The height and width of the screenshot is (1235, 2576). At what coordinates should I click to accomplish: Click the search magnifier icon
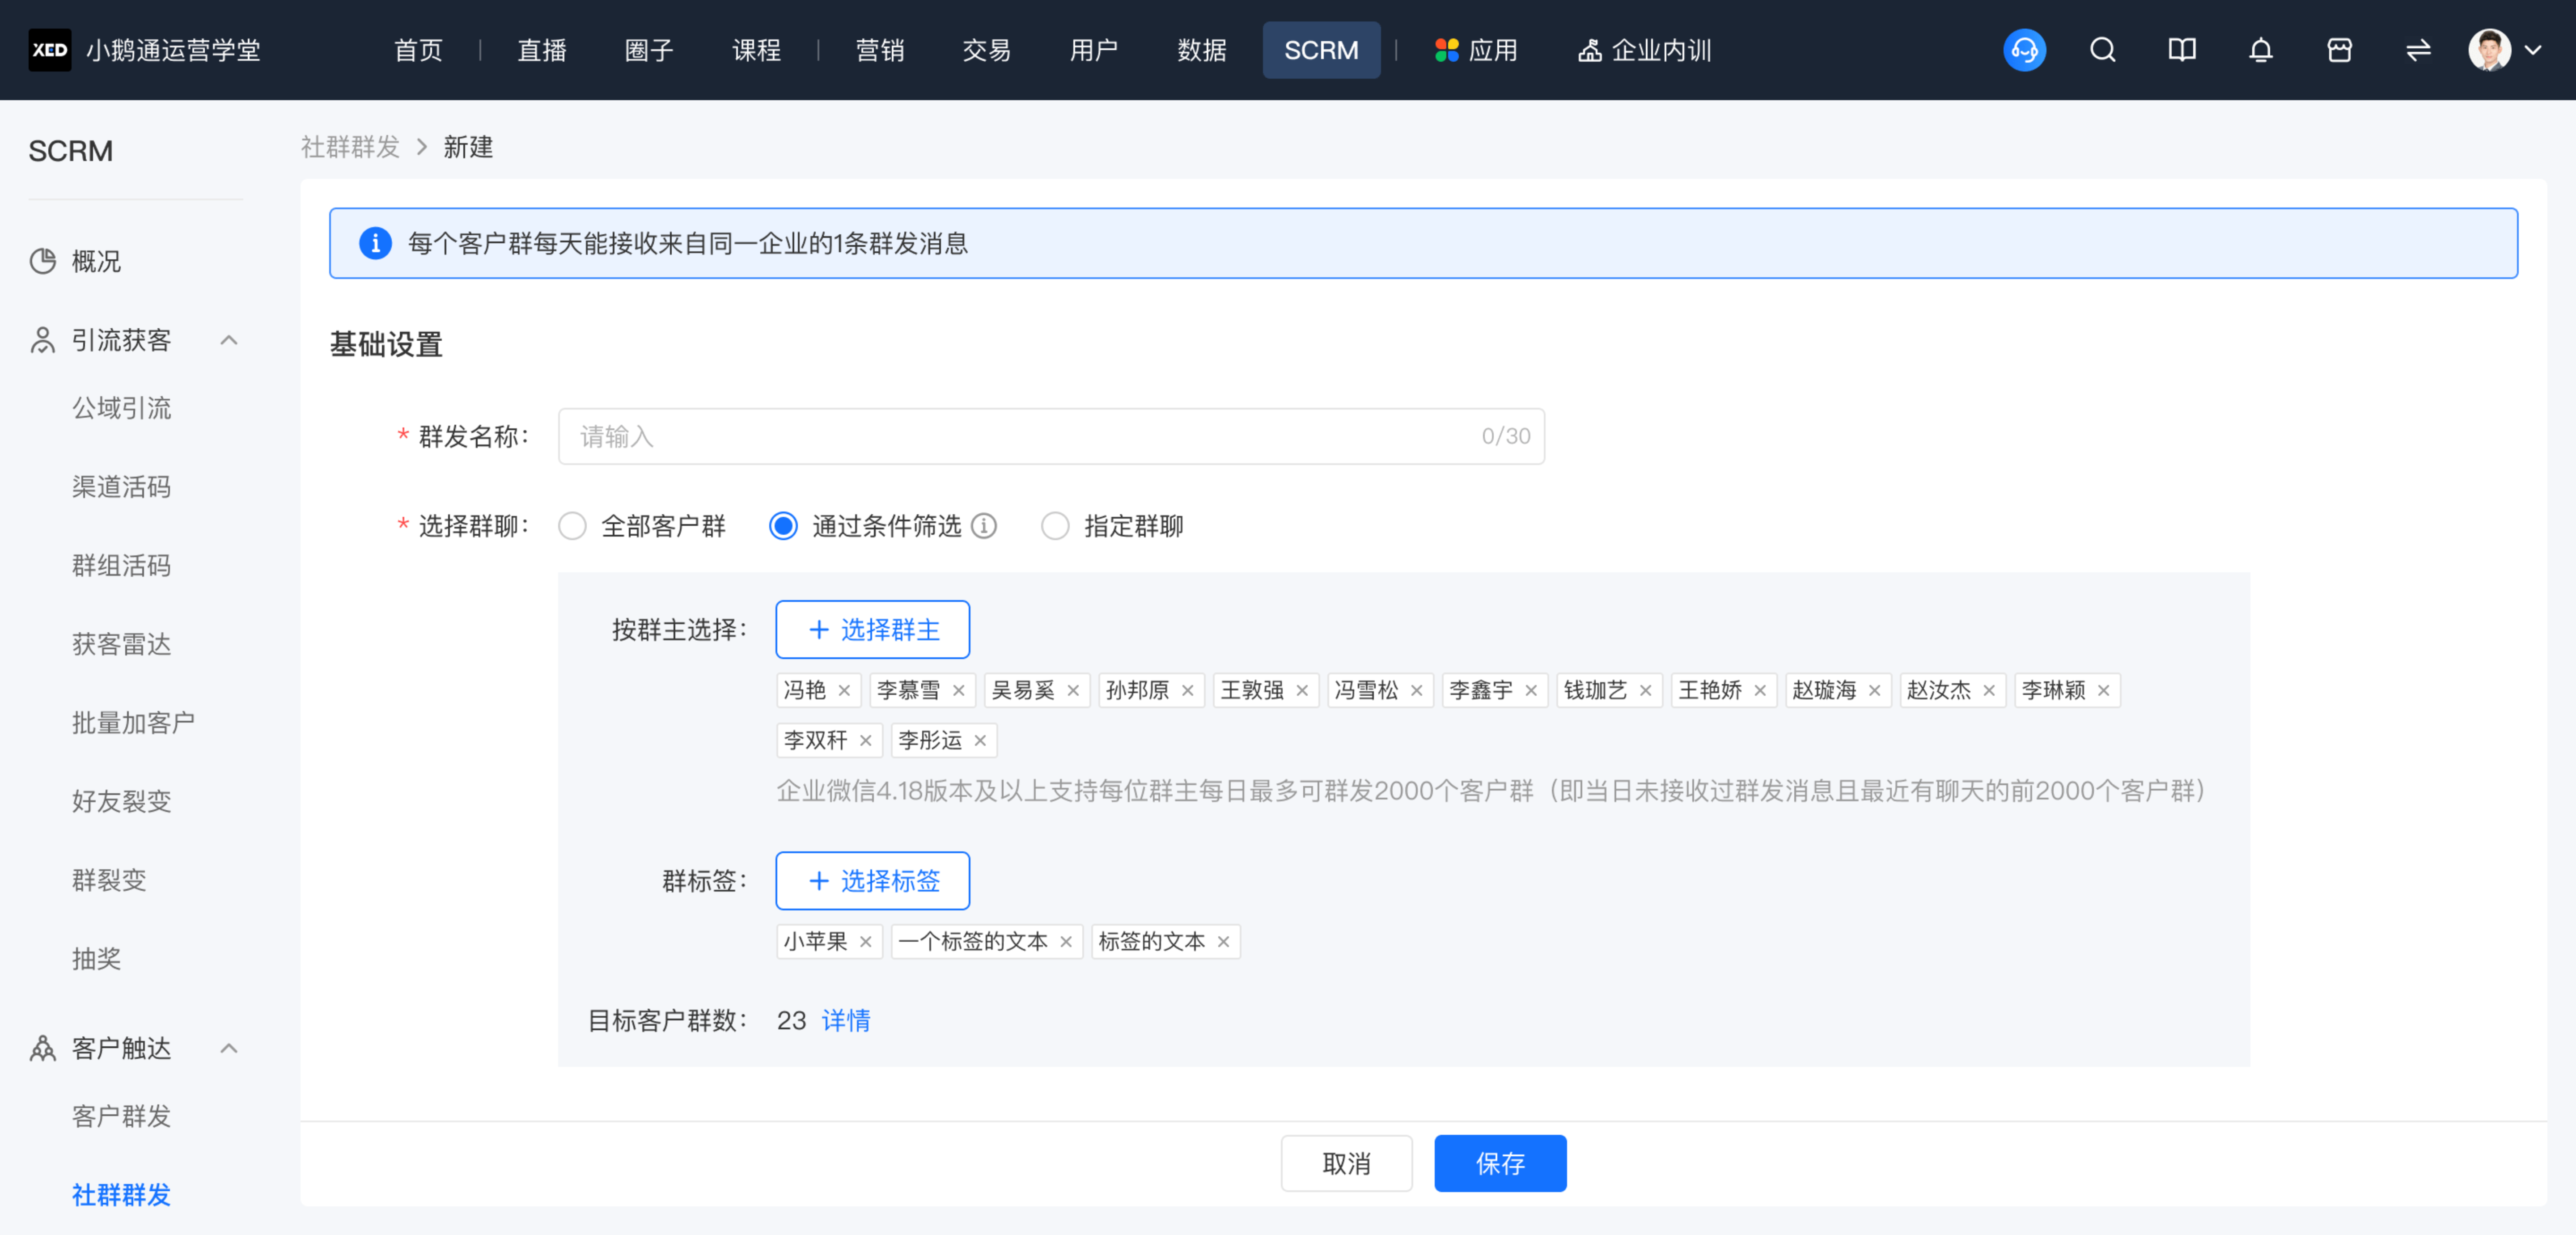[x=2102, y=50]
